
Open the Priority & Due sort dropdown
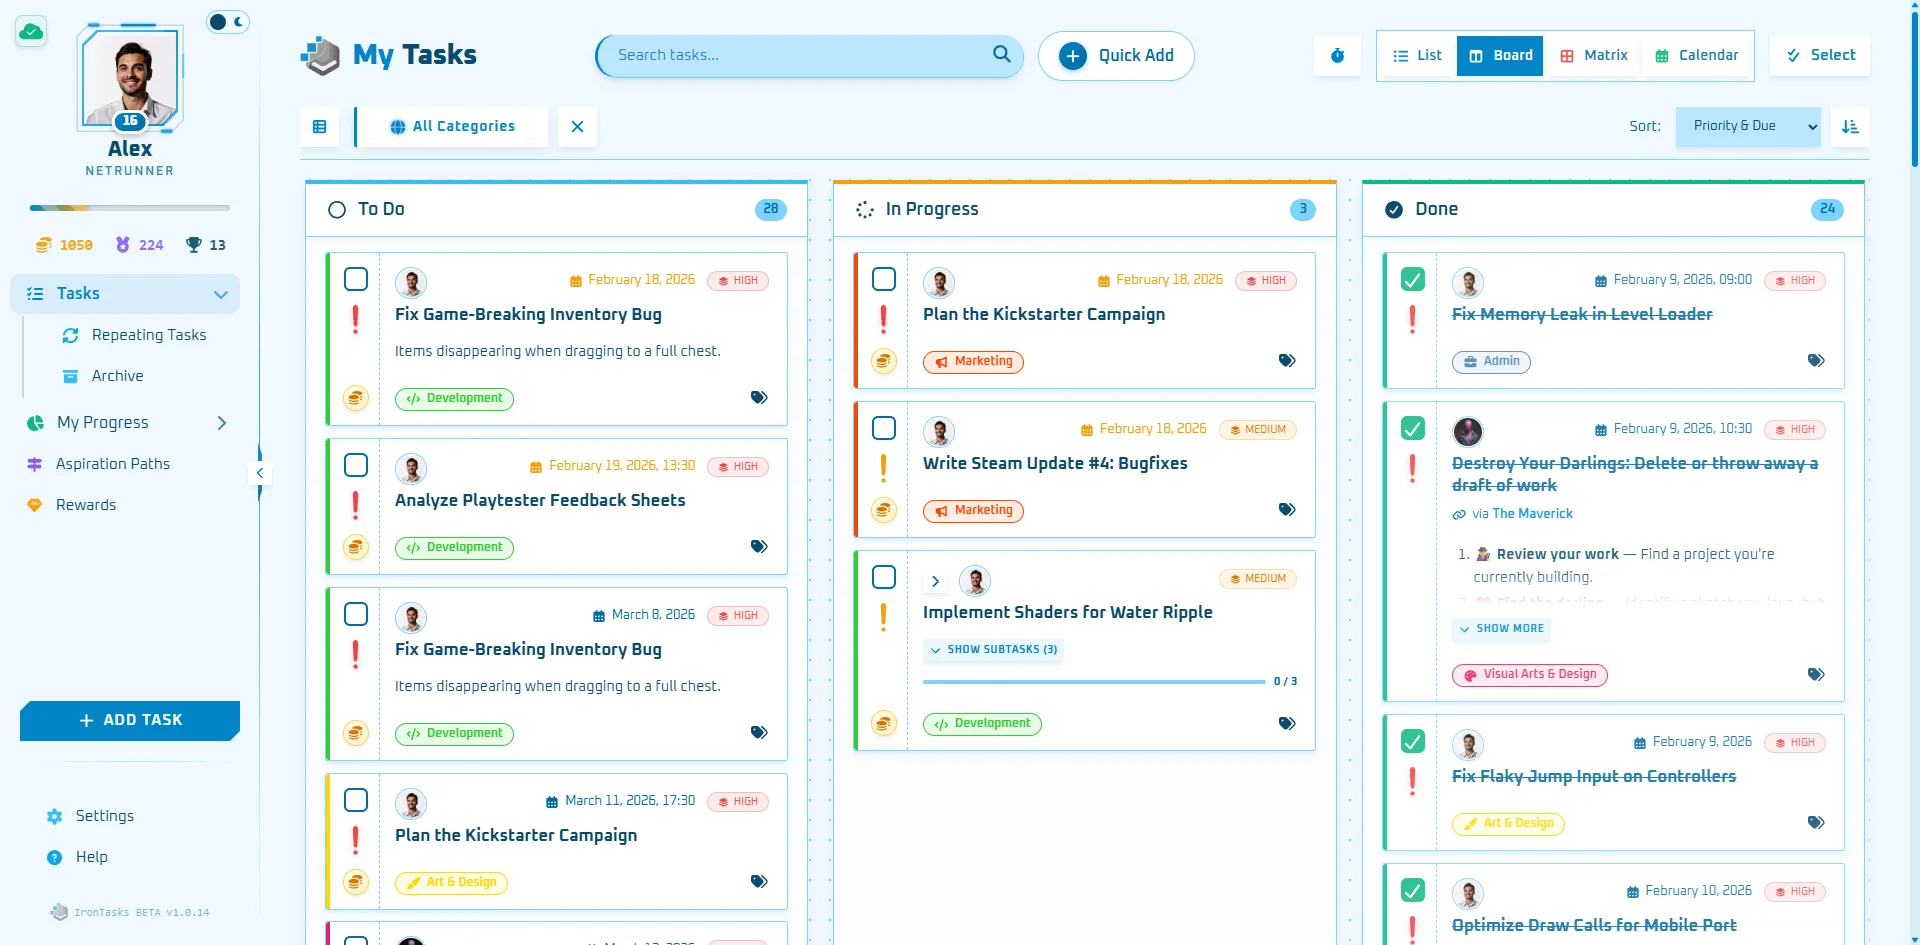[x=1747, y=127]
